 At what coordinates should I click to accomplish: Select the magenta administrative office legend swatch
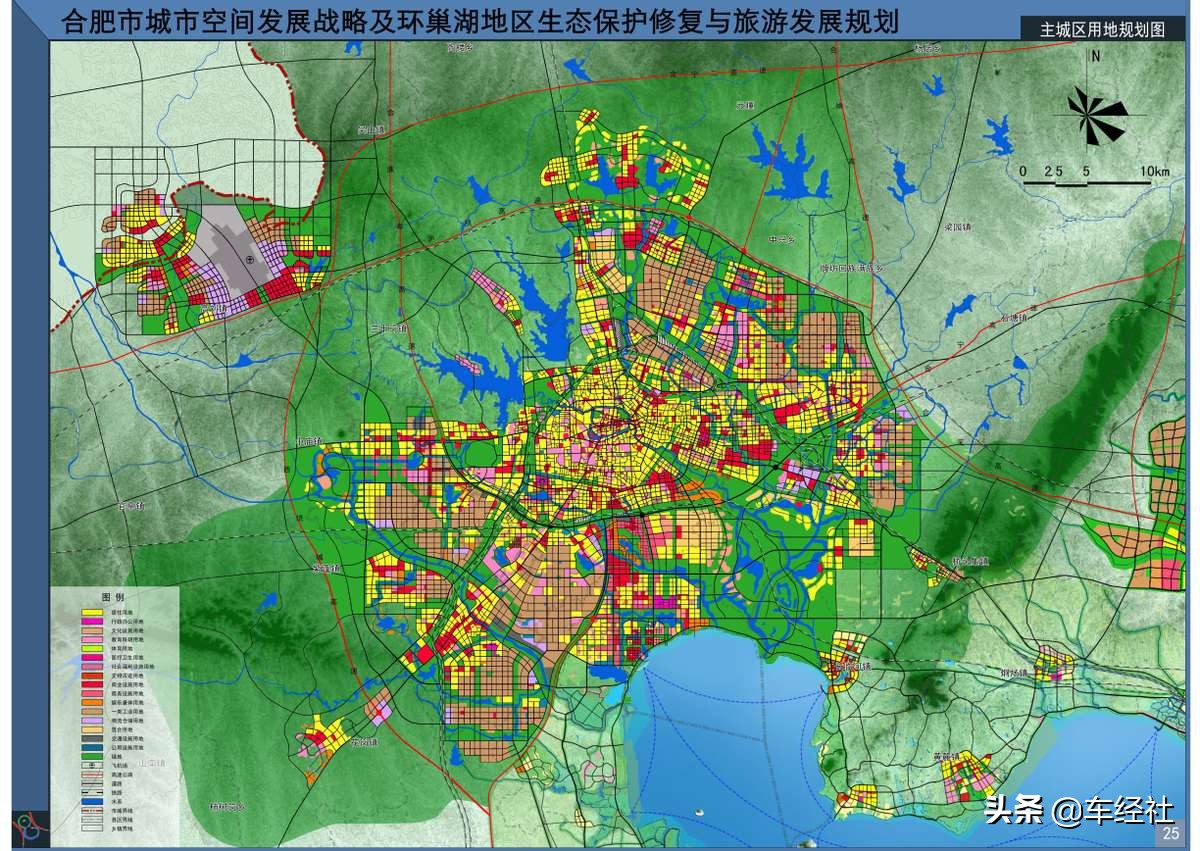click(x=92, y=621)
